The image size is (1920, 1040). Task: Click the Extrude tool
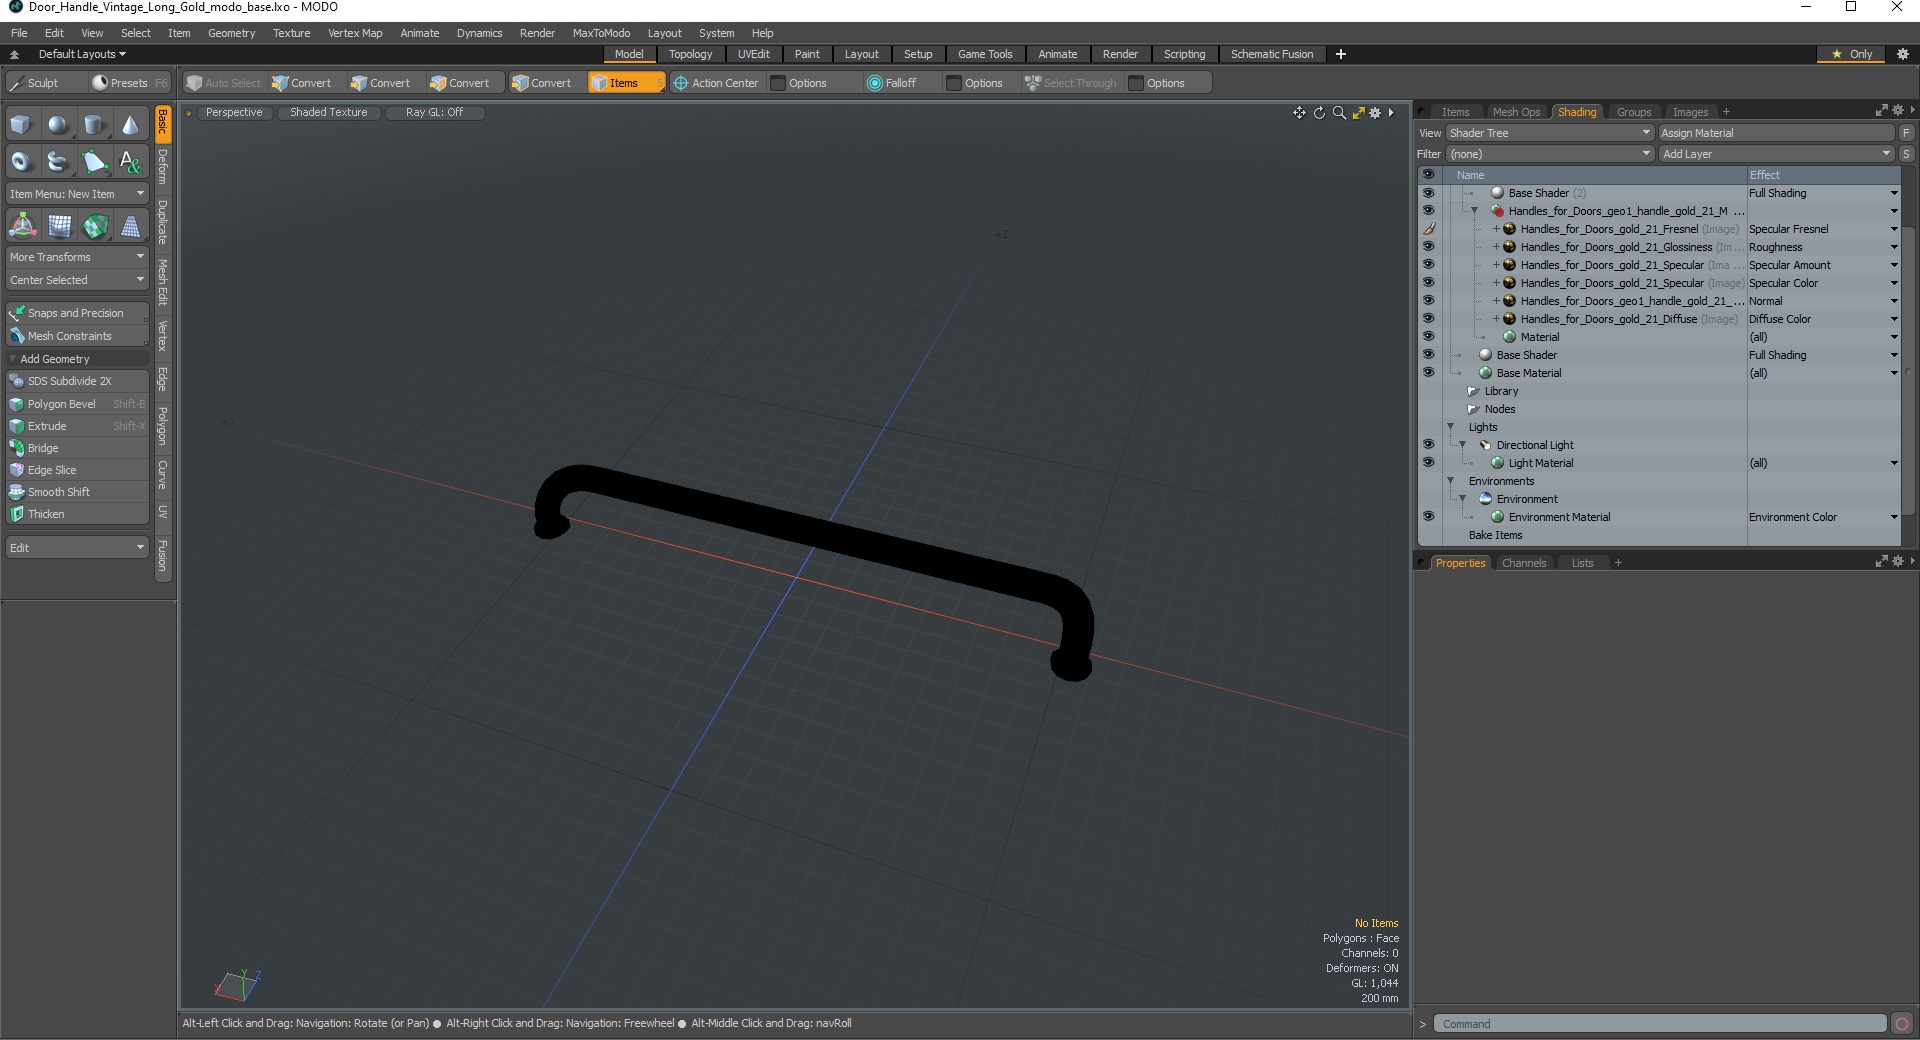pyautogui.click(x=77, y=426)
